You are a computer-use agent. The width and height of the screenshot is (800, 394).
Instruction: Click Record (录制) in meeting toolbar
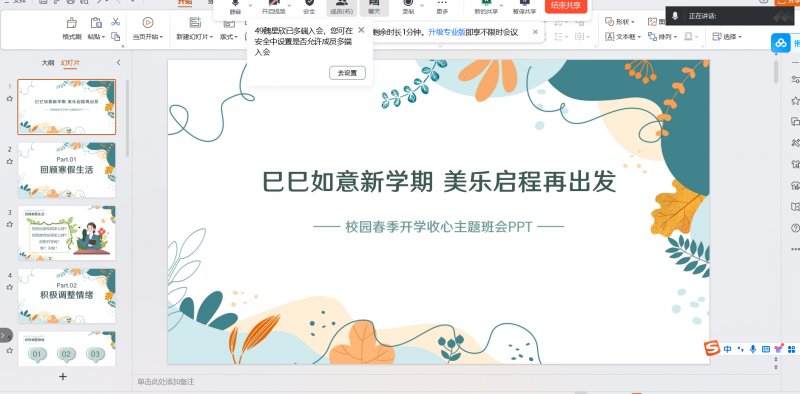407,7
